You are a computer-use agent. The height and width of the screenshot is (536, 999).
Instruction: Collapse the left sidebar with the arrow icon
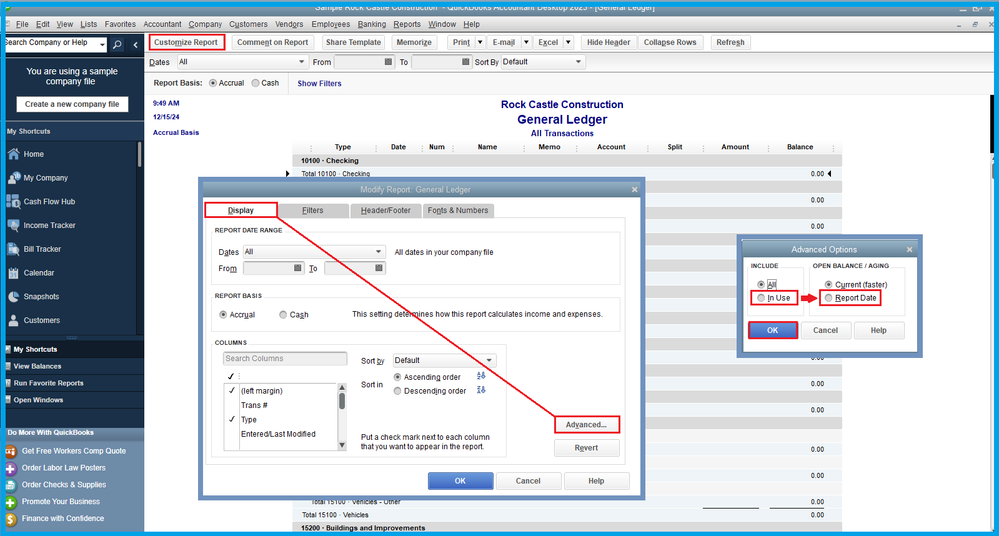136,45
